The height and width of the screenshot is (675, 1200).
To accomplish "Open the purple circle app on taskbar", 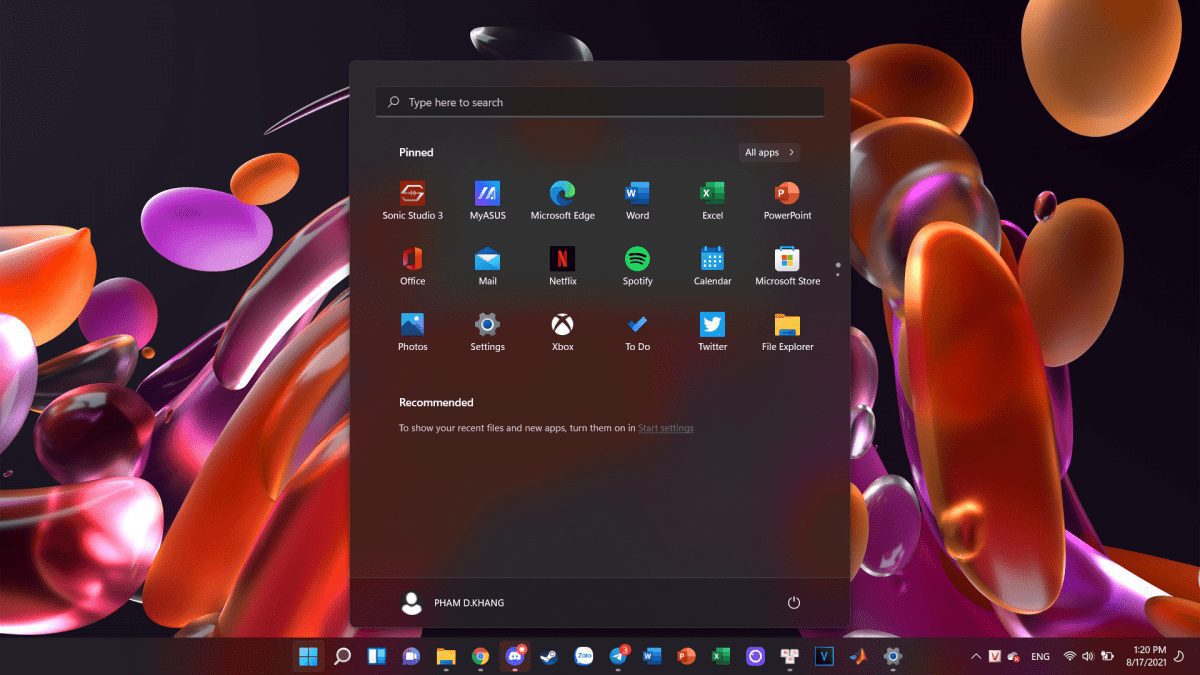I will coord(755,656).
